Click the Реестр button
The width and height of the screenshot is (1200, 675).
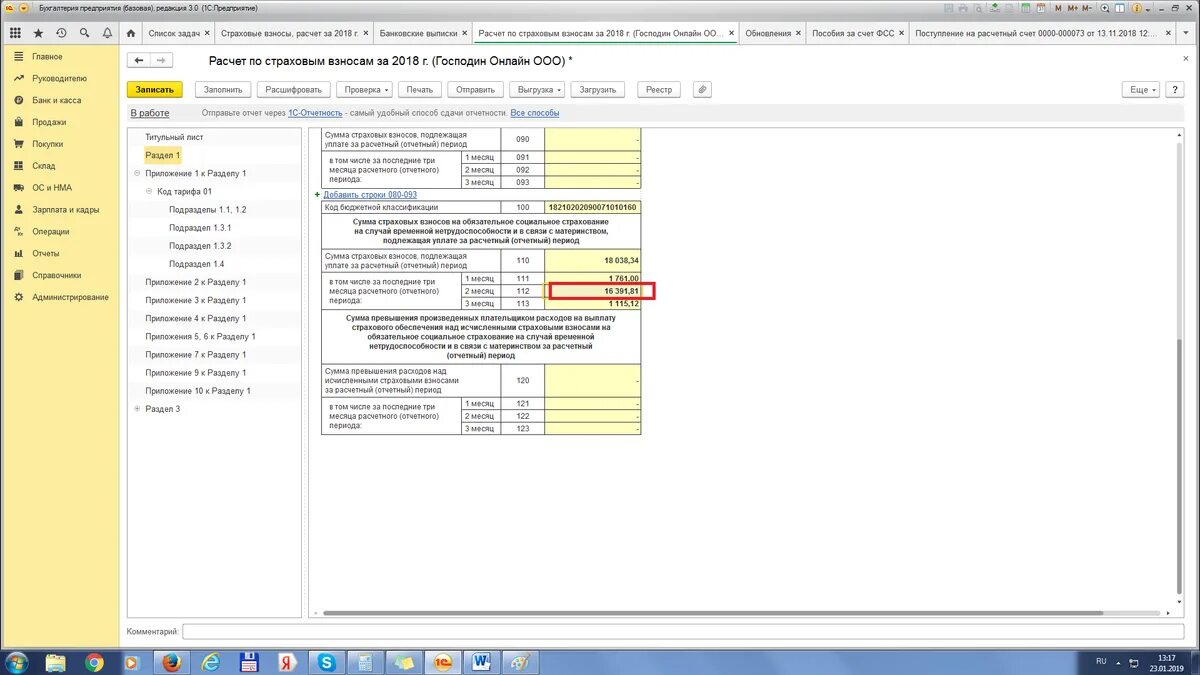pyautogui.click(x=659, y=89)
